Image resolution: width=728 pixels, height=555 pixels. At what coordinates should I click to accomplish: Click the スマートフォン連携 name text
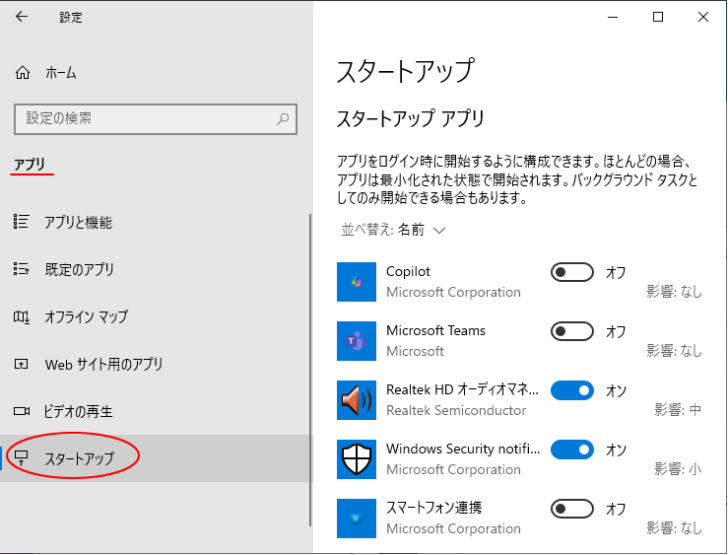[x=434, y=508]
